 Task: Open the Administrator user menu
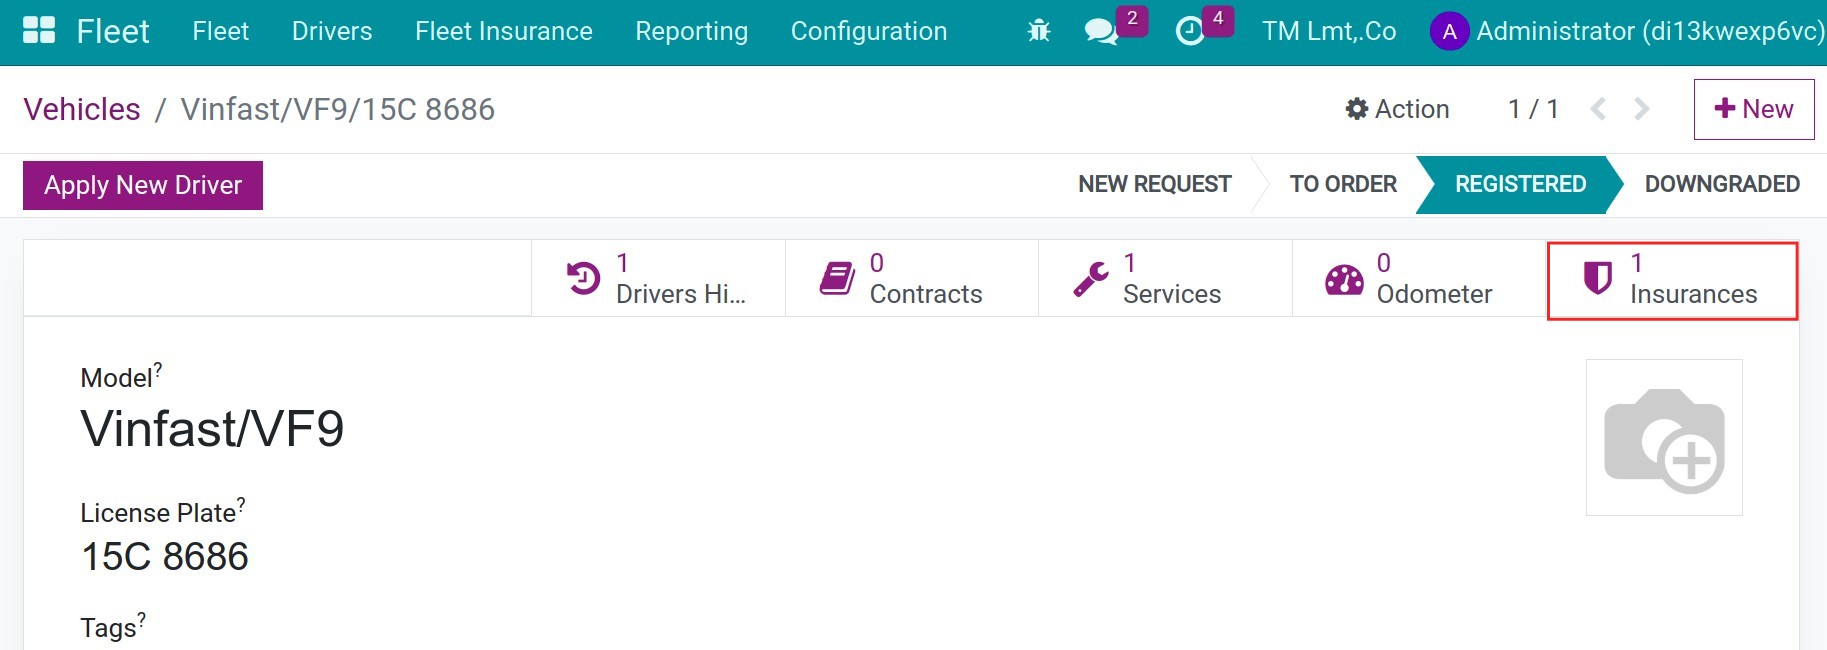(x=1628, y=32)
